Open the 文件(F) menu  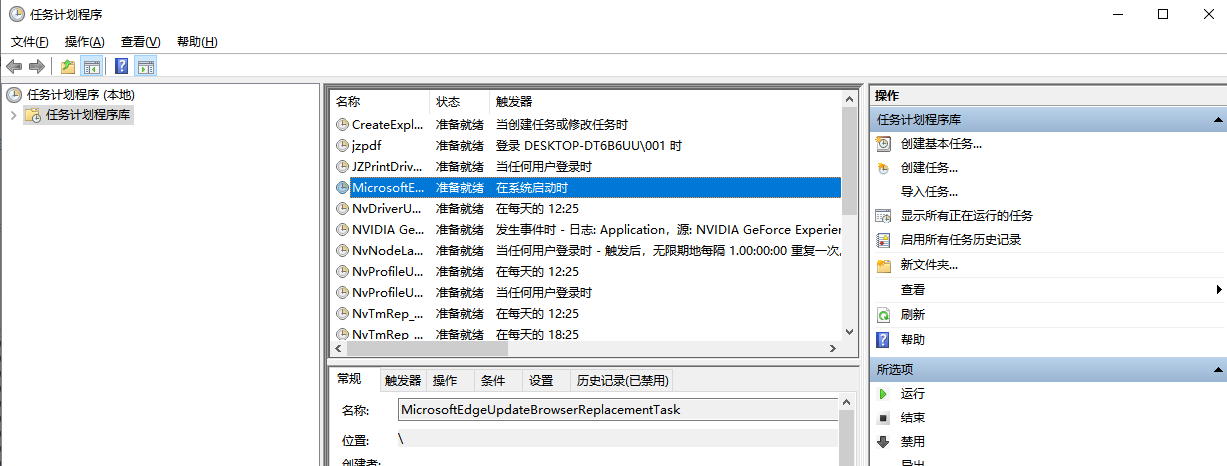30,42
